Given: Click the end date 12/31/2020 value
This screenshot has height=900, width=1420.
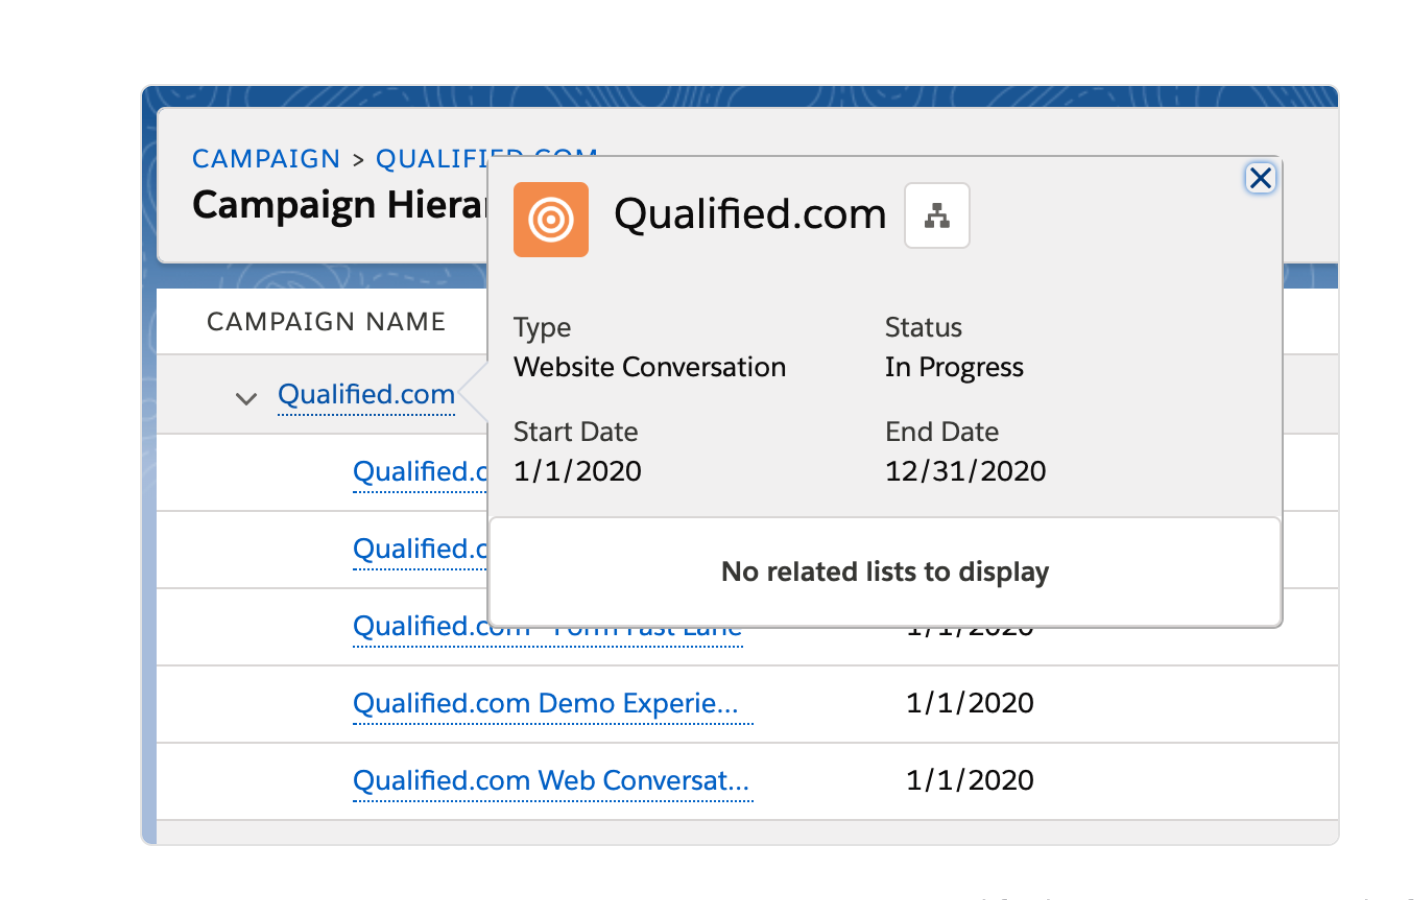Looking at the screenshot, I should coord(965,471).
